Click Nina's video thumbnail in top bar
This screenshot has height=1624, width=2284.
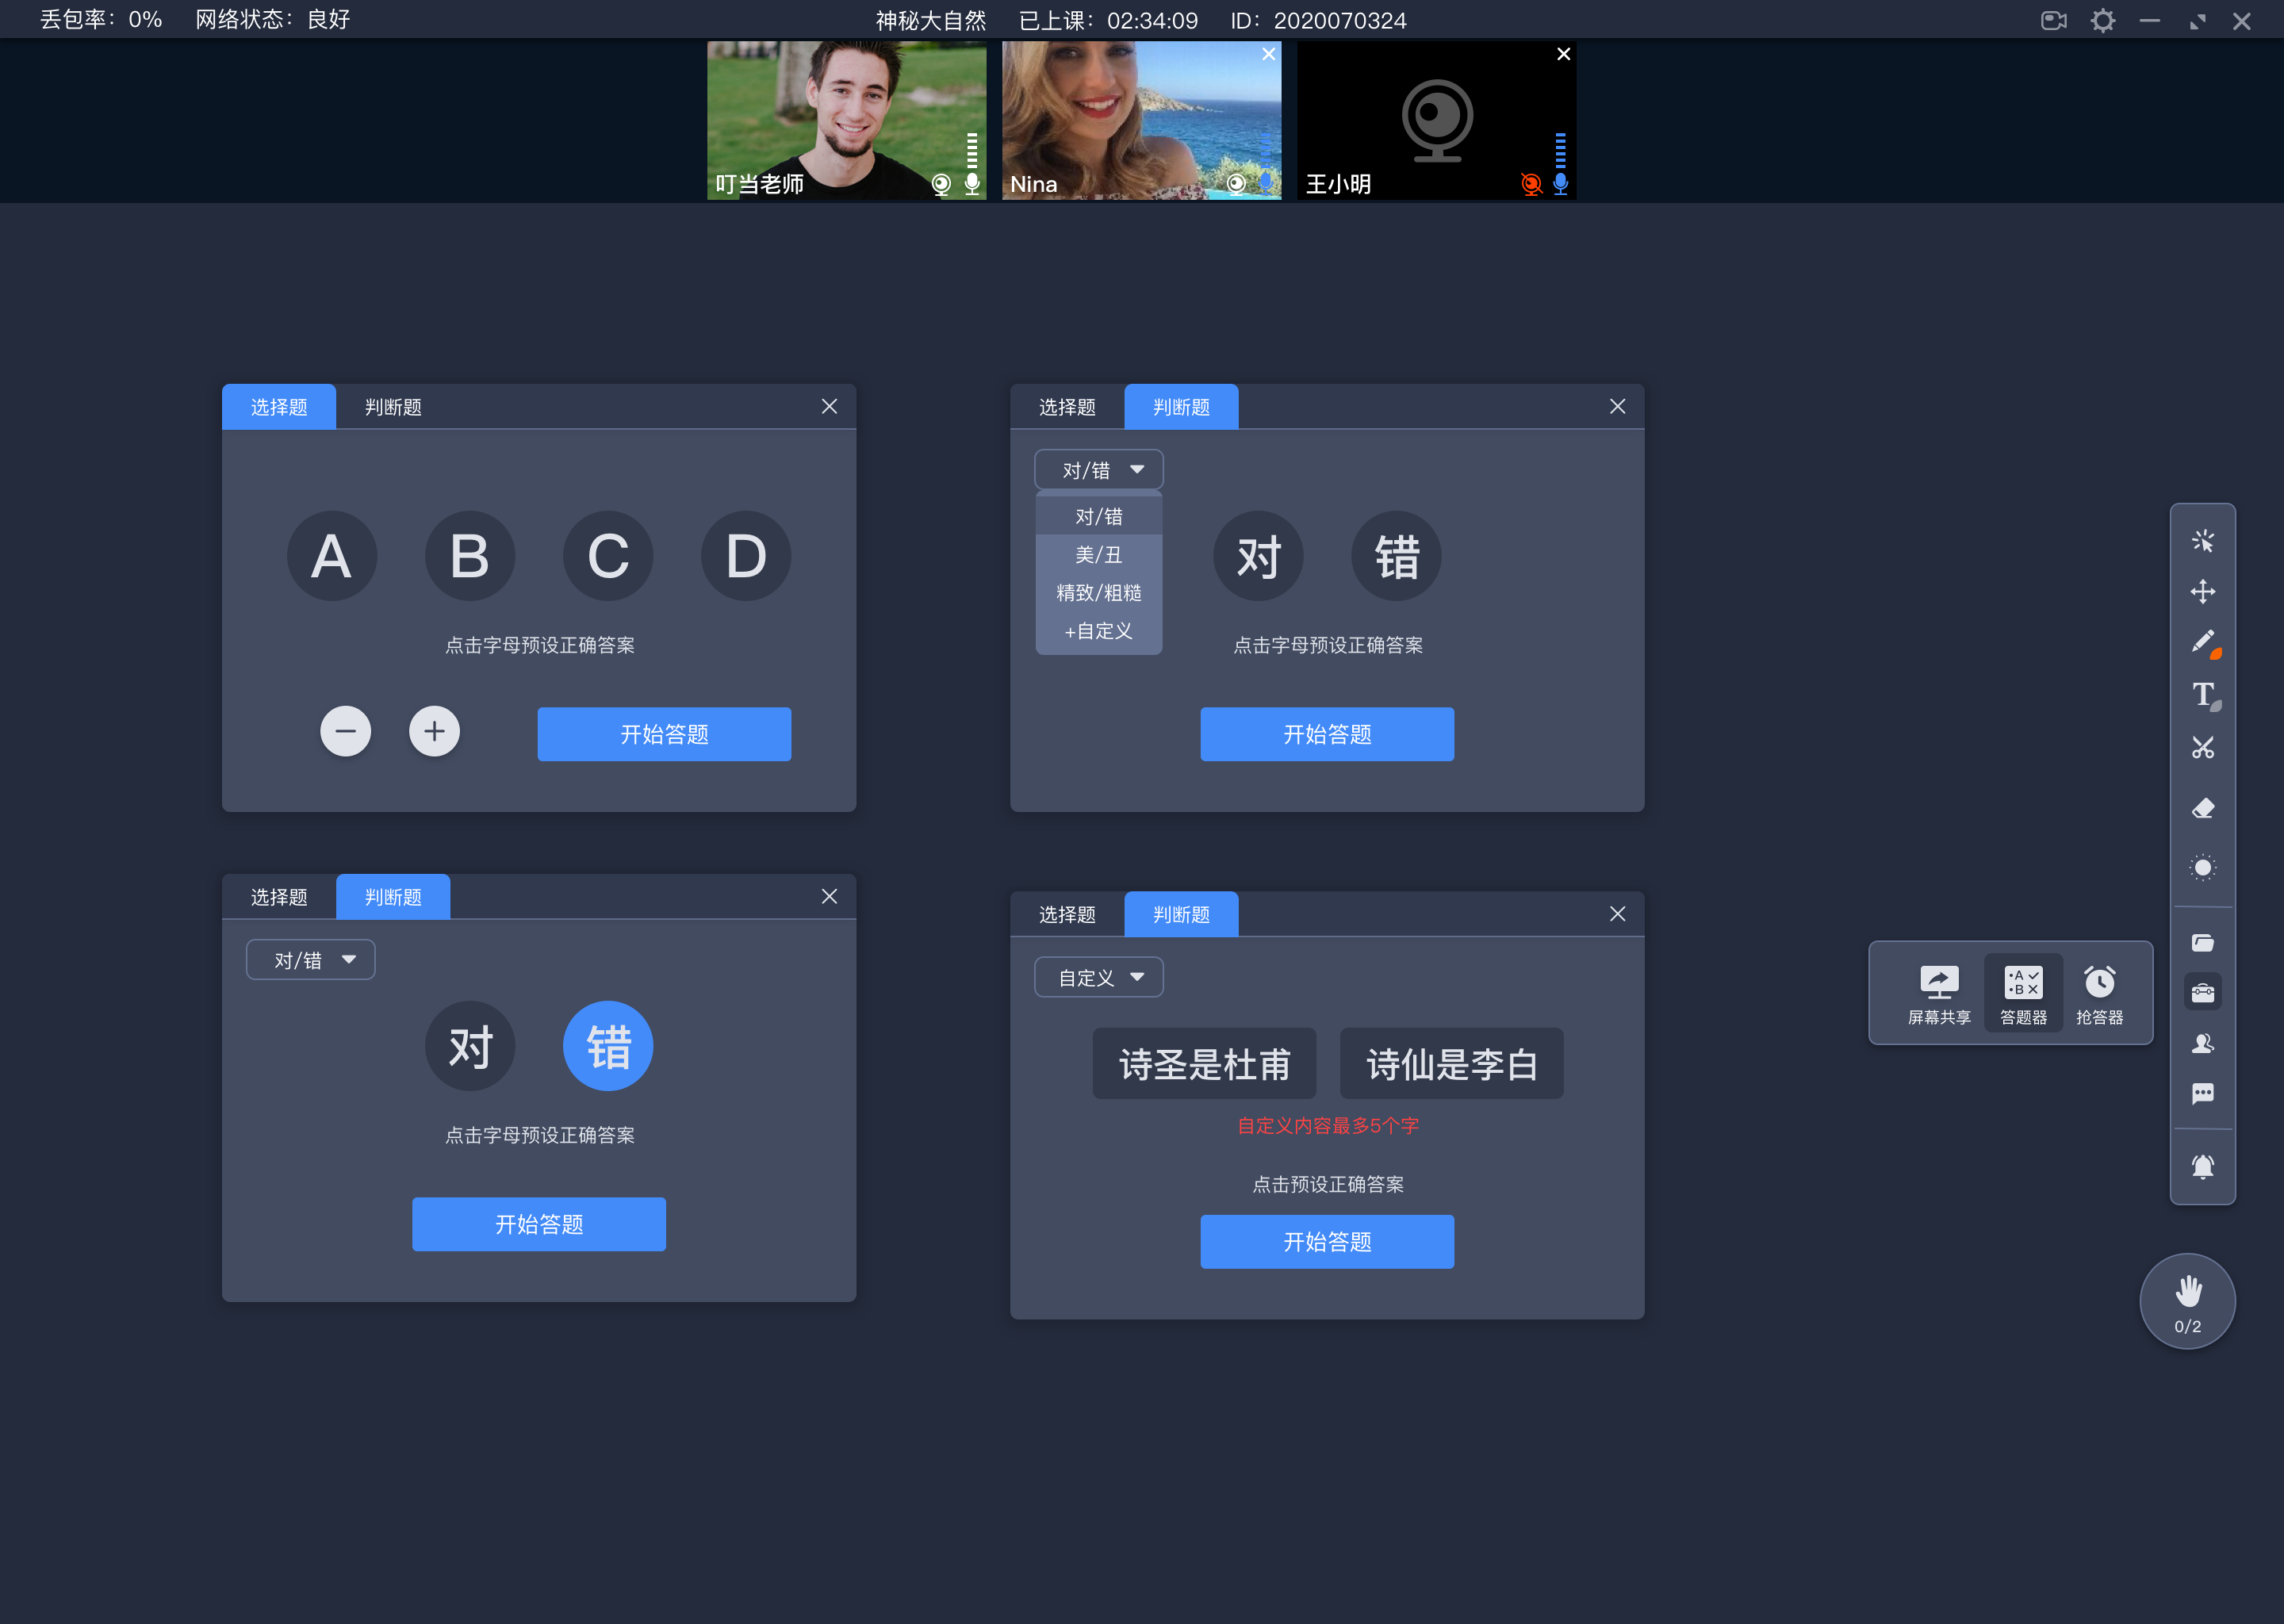pyautogui.click(x=1142, y=120)
